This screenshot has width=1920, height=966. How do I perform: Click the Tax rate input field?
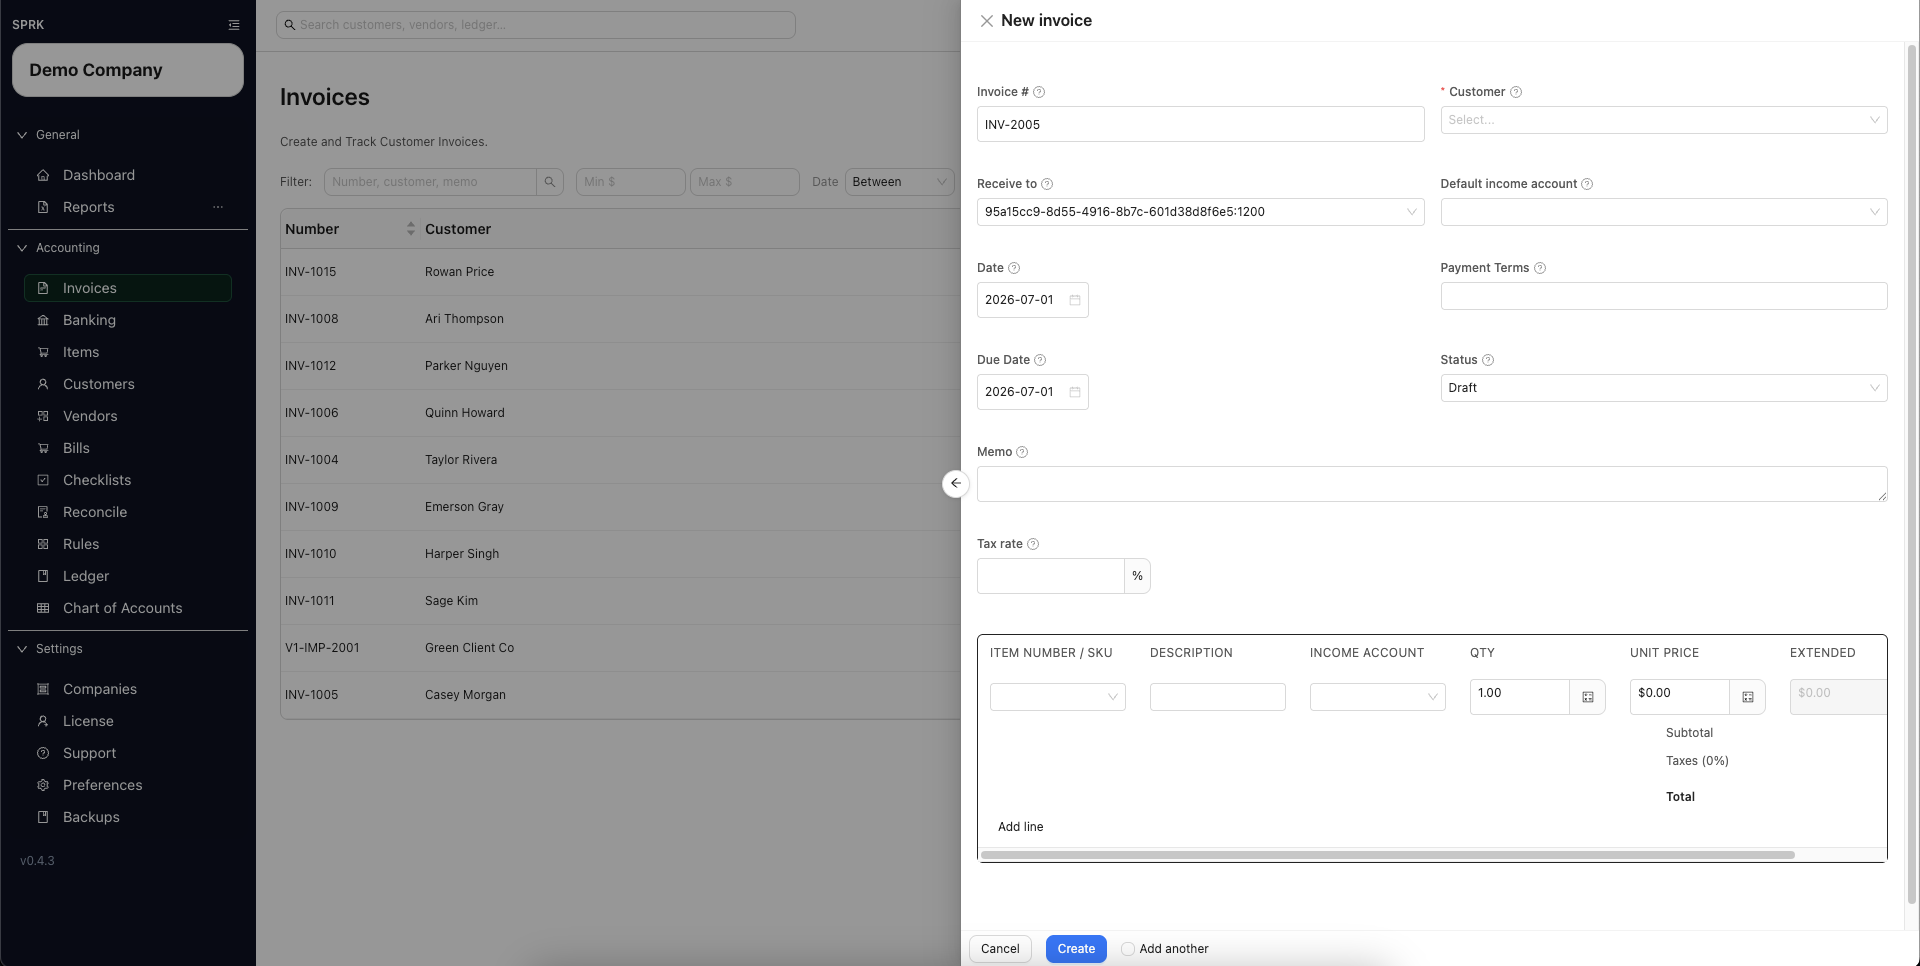(x=1050, y=576)
